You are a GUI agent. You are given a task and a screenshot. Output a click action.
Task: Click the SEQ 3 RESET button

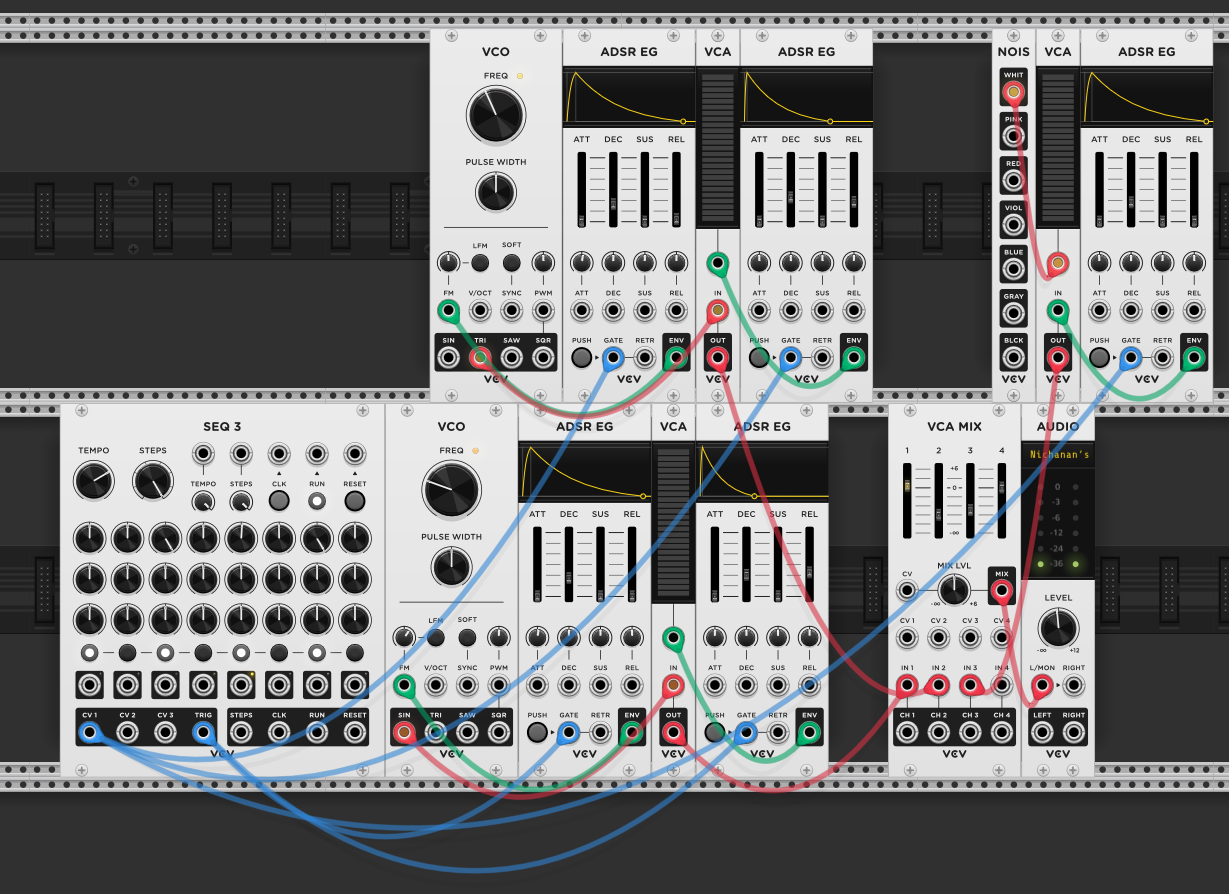[x=354, y=500]
